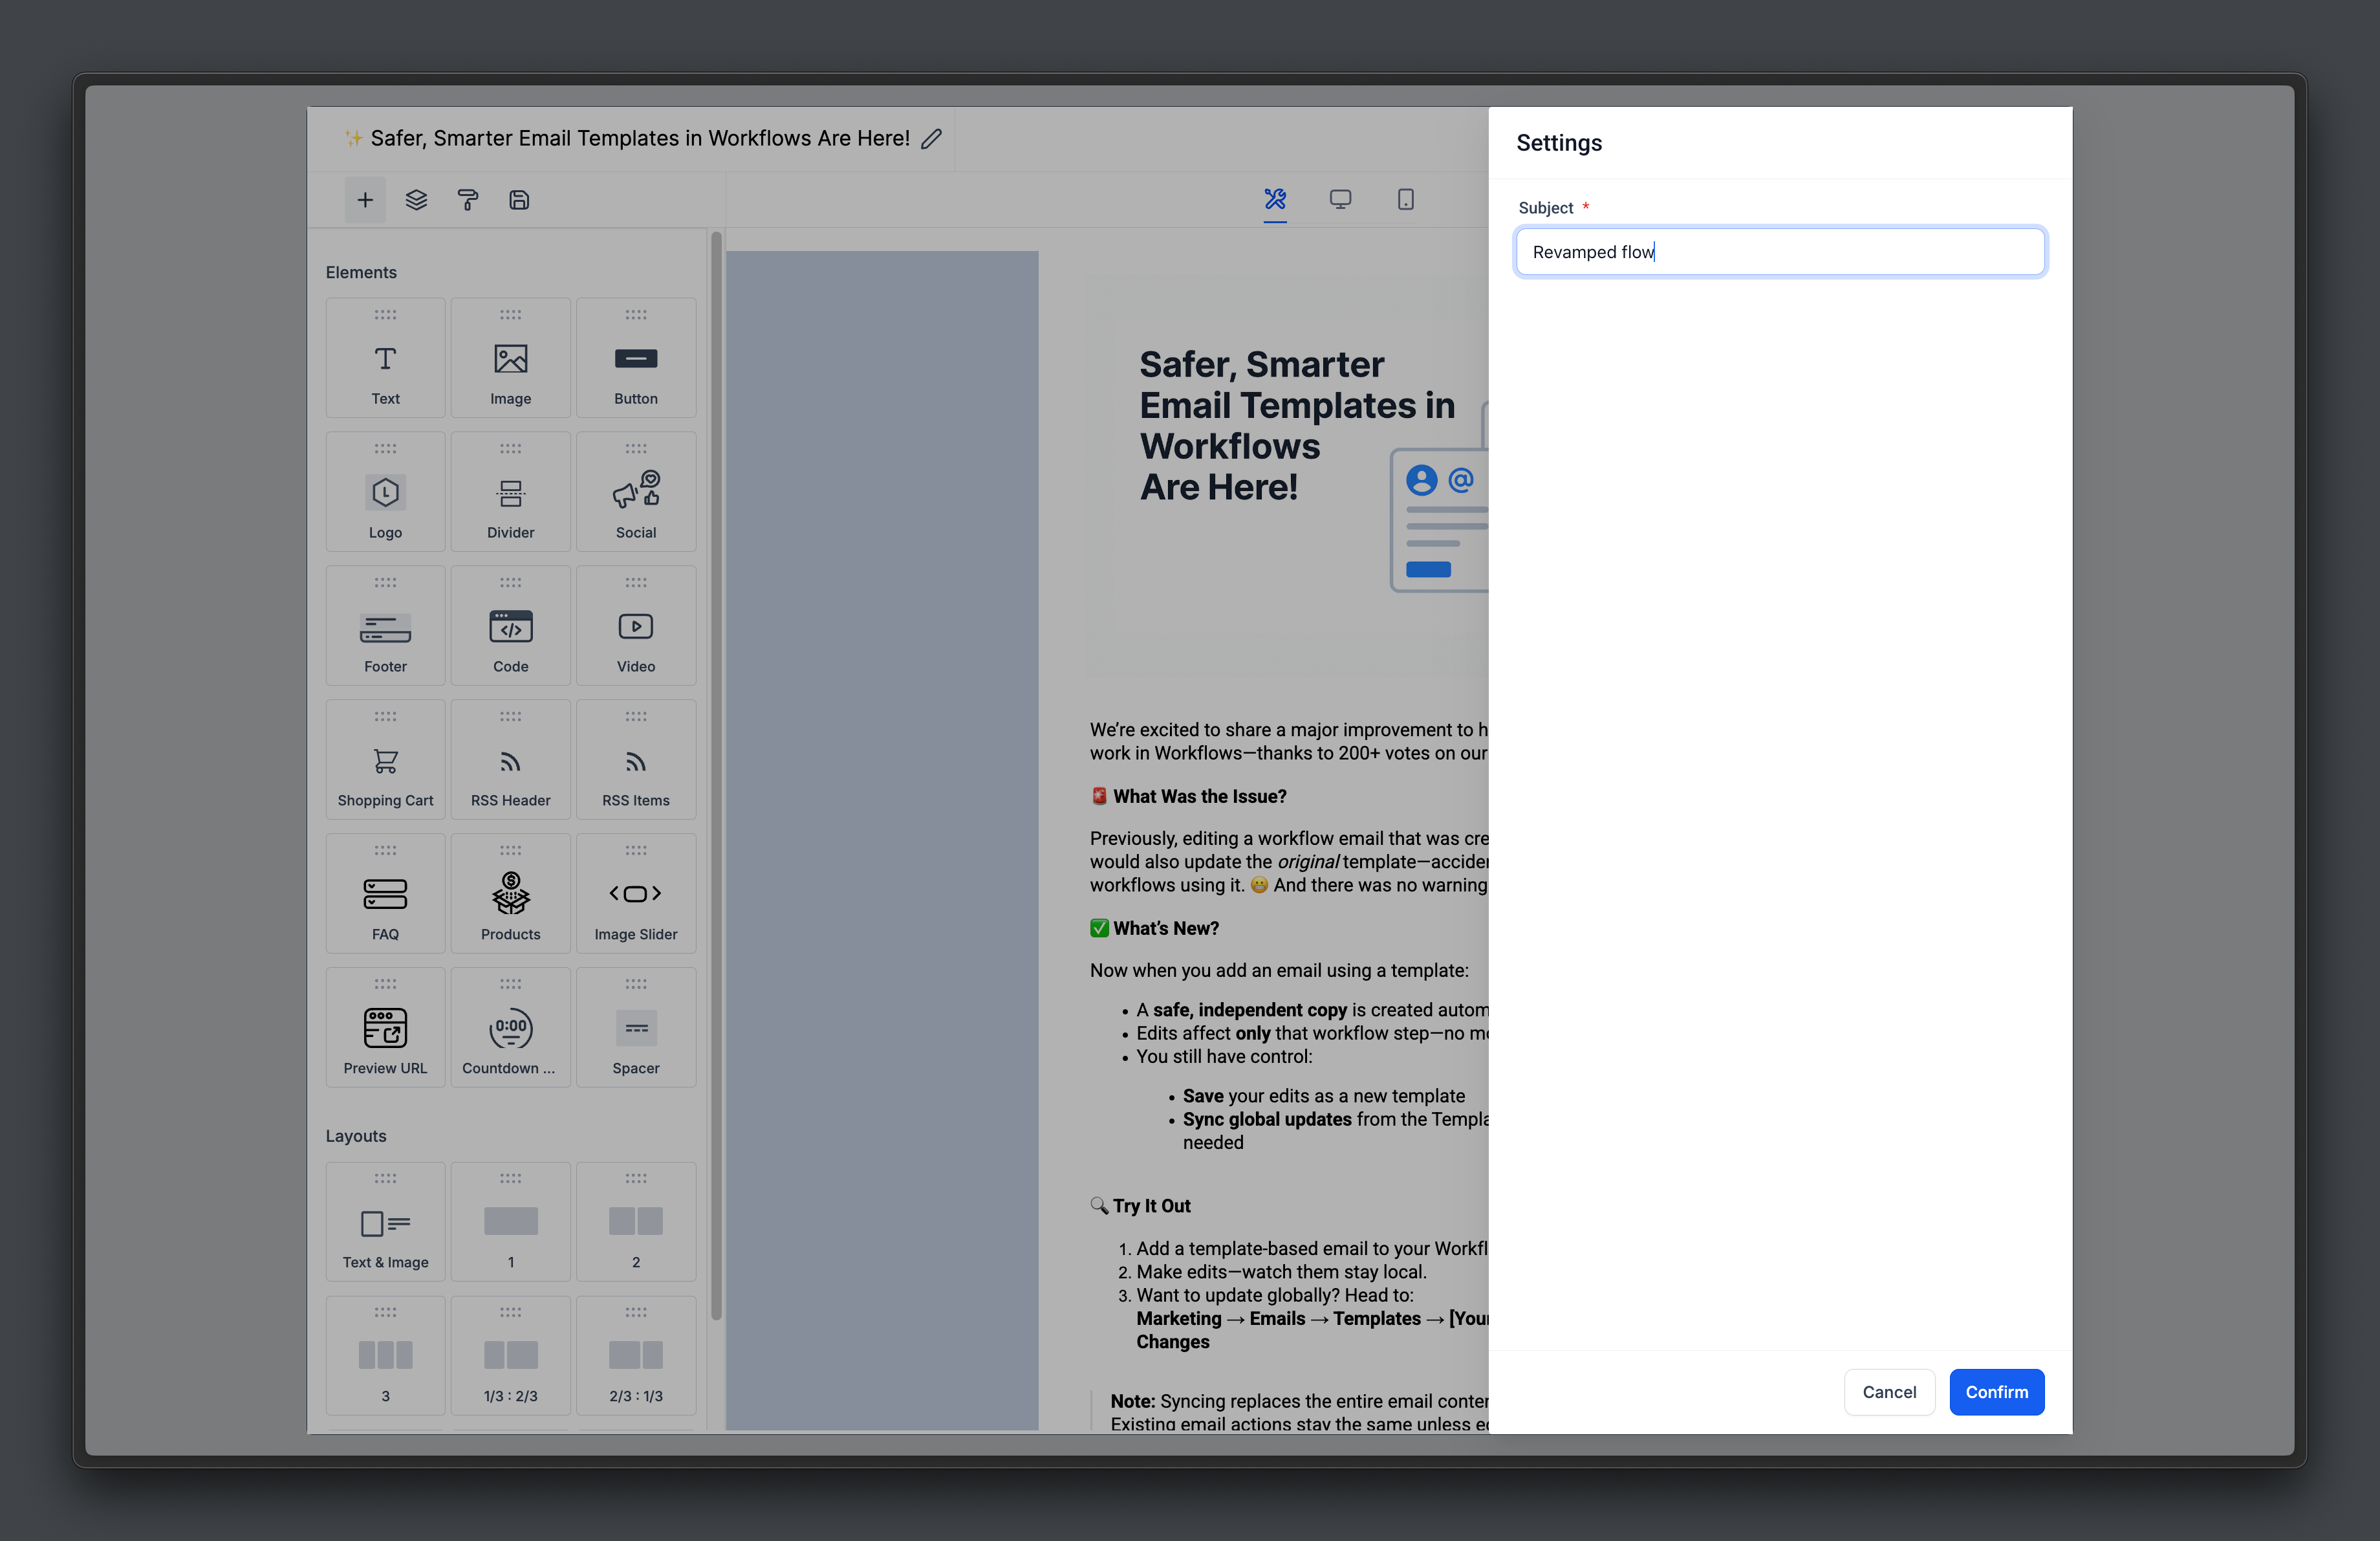Choose the 2/3 : 1/3 layout
This screenshot has height=1541, width=2380.
[636, 1356]
